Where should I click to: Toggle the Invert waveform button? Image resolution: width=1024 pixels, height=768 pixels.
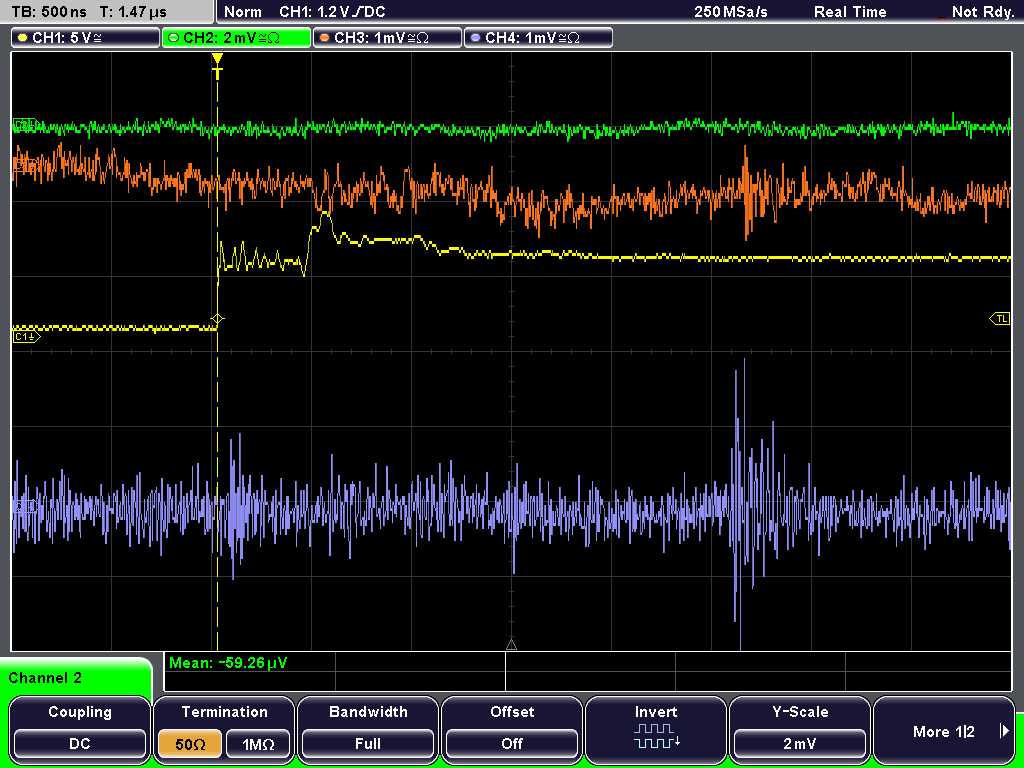(x=656, y=729)
